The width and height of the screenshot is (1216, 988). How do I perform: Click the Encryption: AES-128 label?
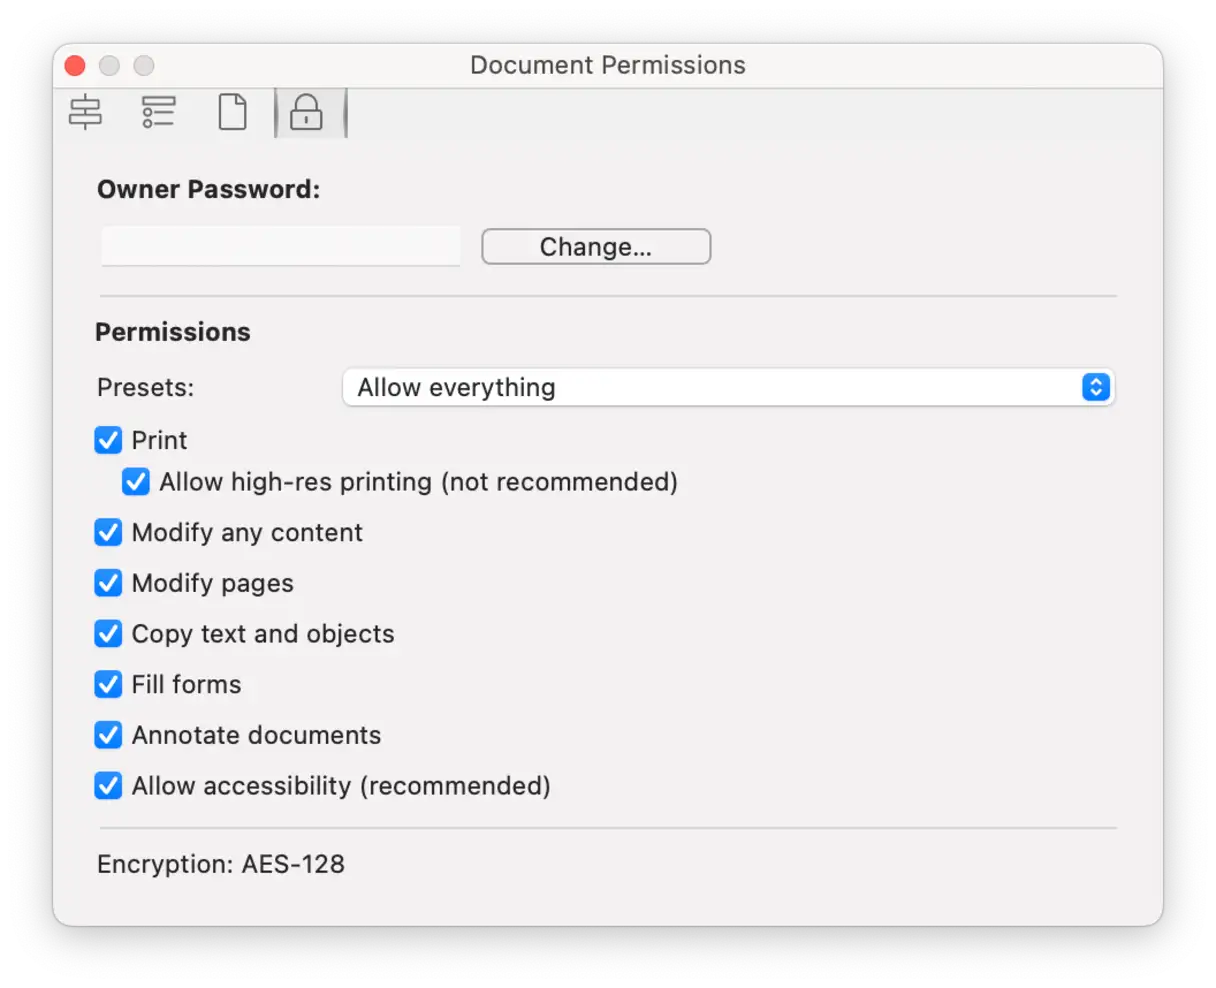(x=221, y=864)
